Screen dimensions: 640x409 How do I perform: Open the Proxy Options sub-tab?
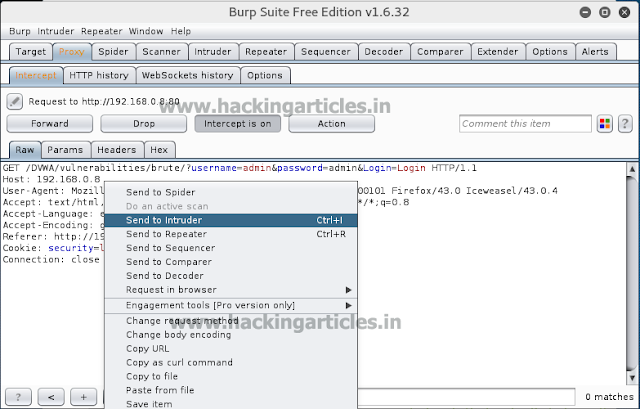click(265, 76)
